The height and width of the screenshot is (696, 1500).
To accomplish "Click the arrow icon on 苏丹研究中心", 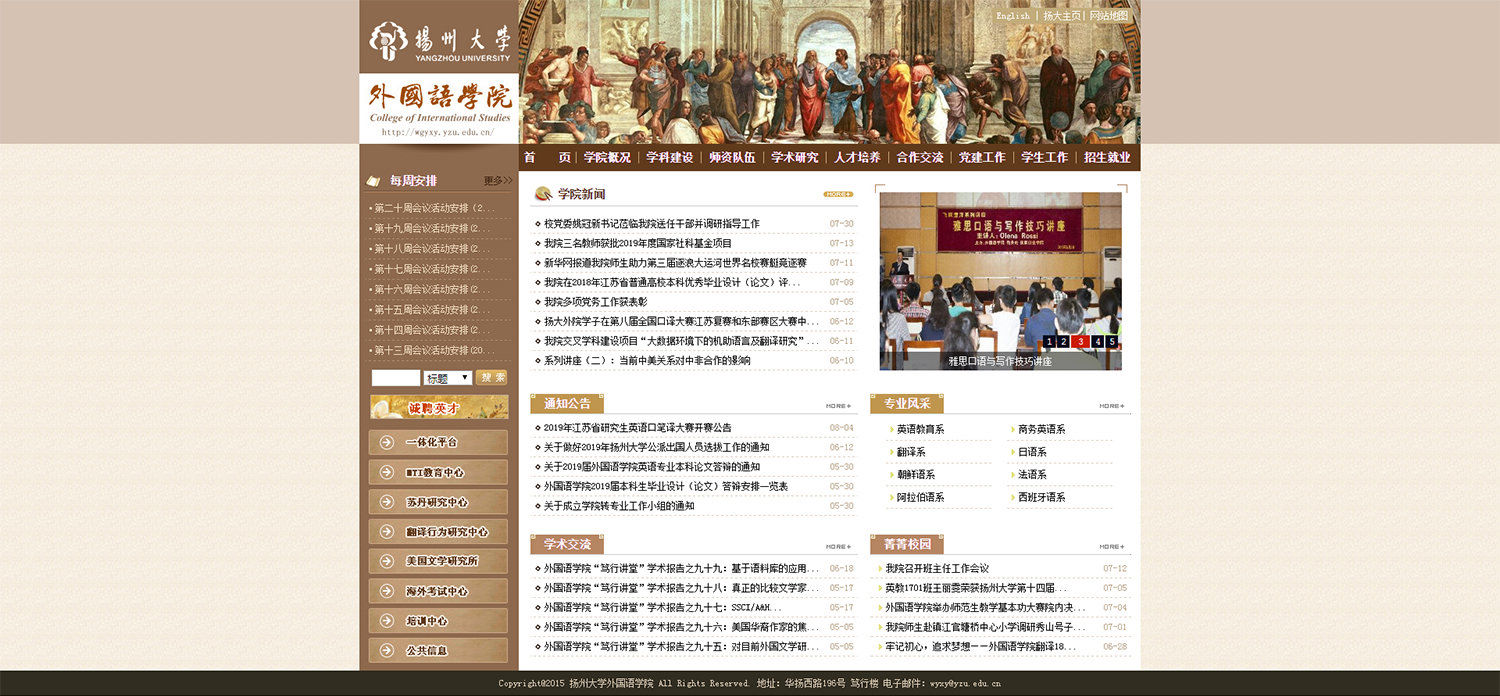I will [387, 502].
